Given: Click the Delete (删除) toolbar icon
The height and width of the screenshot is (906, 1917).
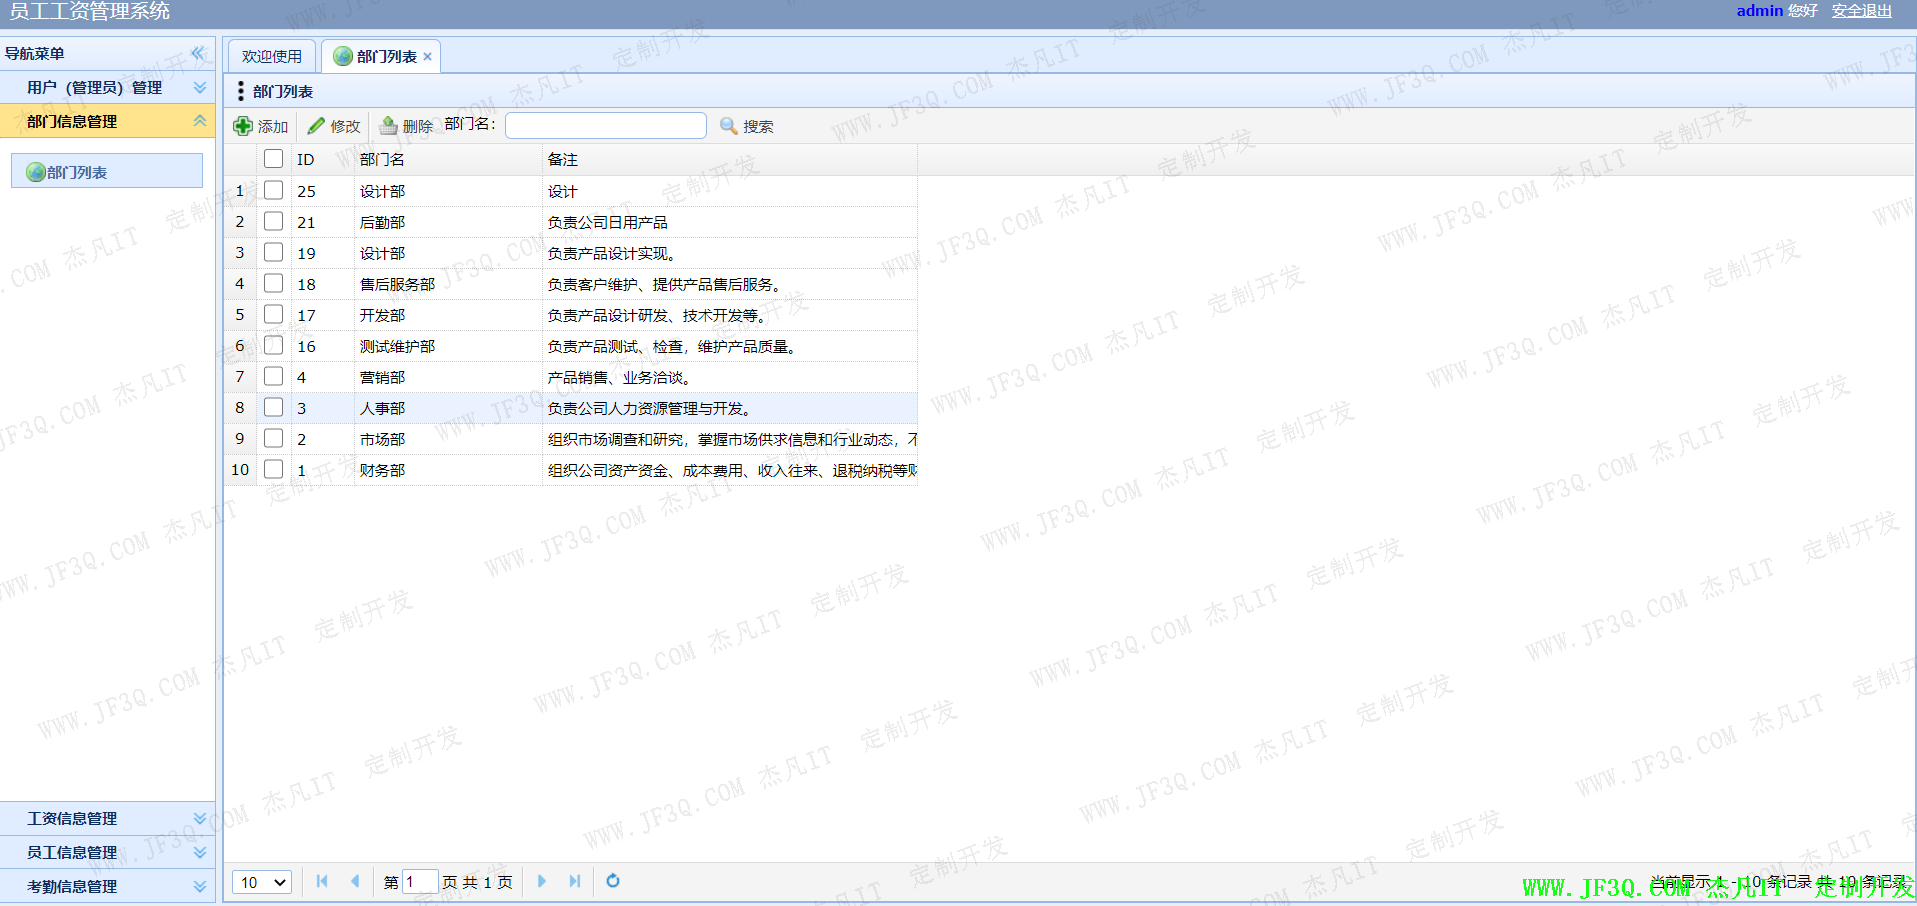Looking at the screenshot, I should (388, 126).
